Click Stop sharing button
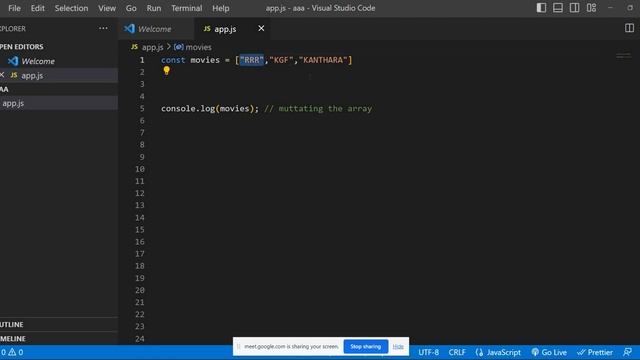640x360 pixels. pyautogui.click(x=365, y=347)
